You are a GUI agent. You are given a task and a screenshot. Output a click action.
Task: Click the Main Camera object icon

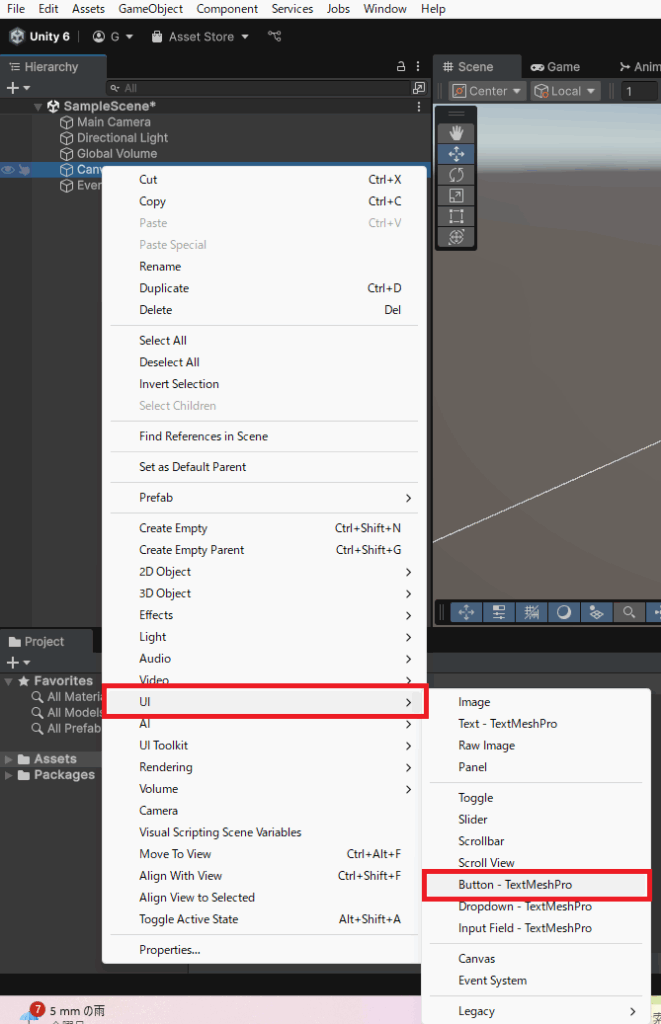(x=67, y=122)
